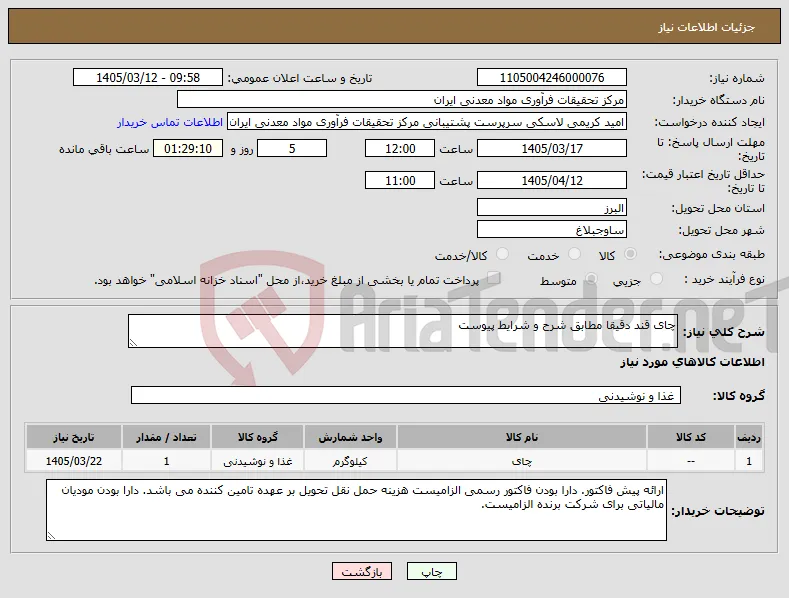Click the quantity cell showing 1
Viewport: 789px width, 598px height.
[166, 461]
